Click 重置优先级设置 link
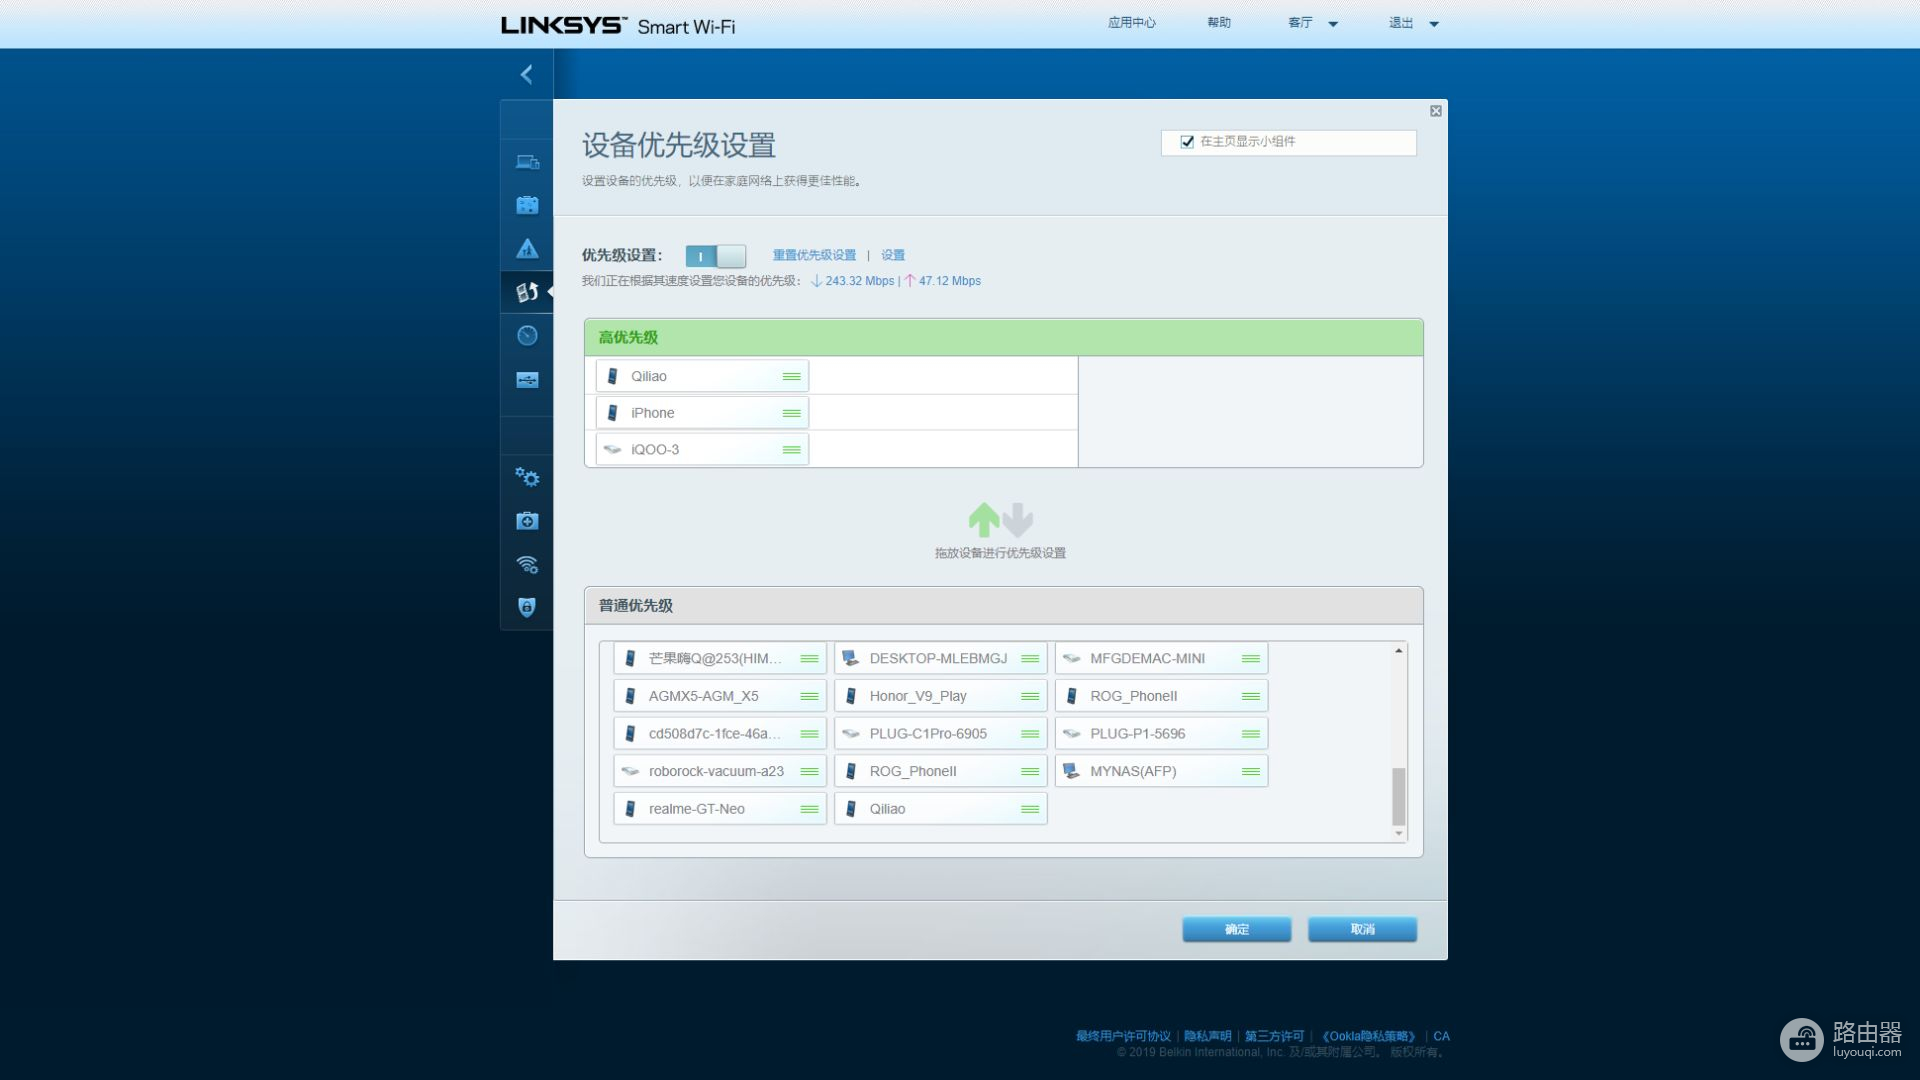Image resolution: width=1920 pixels, height=1080 pixels. pyautogui.click(x=812, y=255)
